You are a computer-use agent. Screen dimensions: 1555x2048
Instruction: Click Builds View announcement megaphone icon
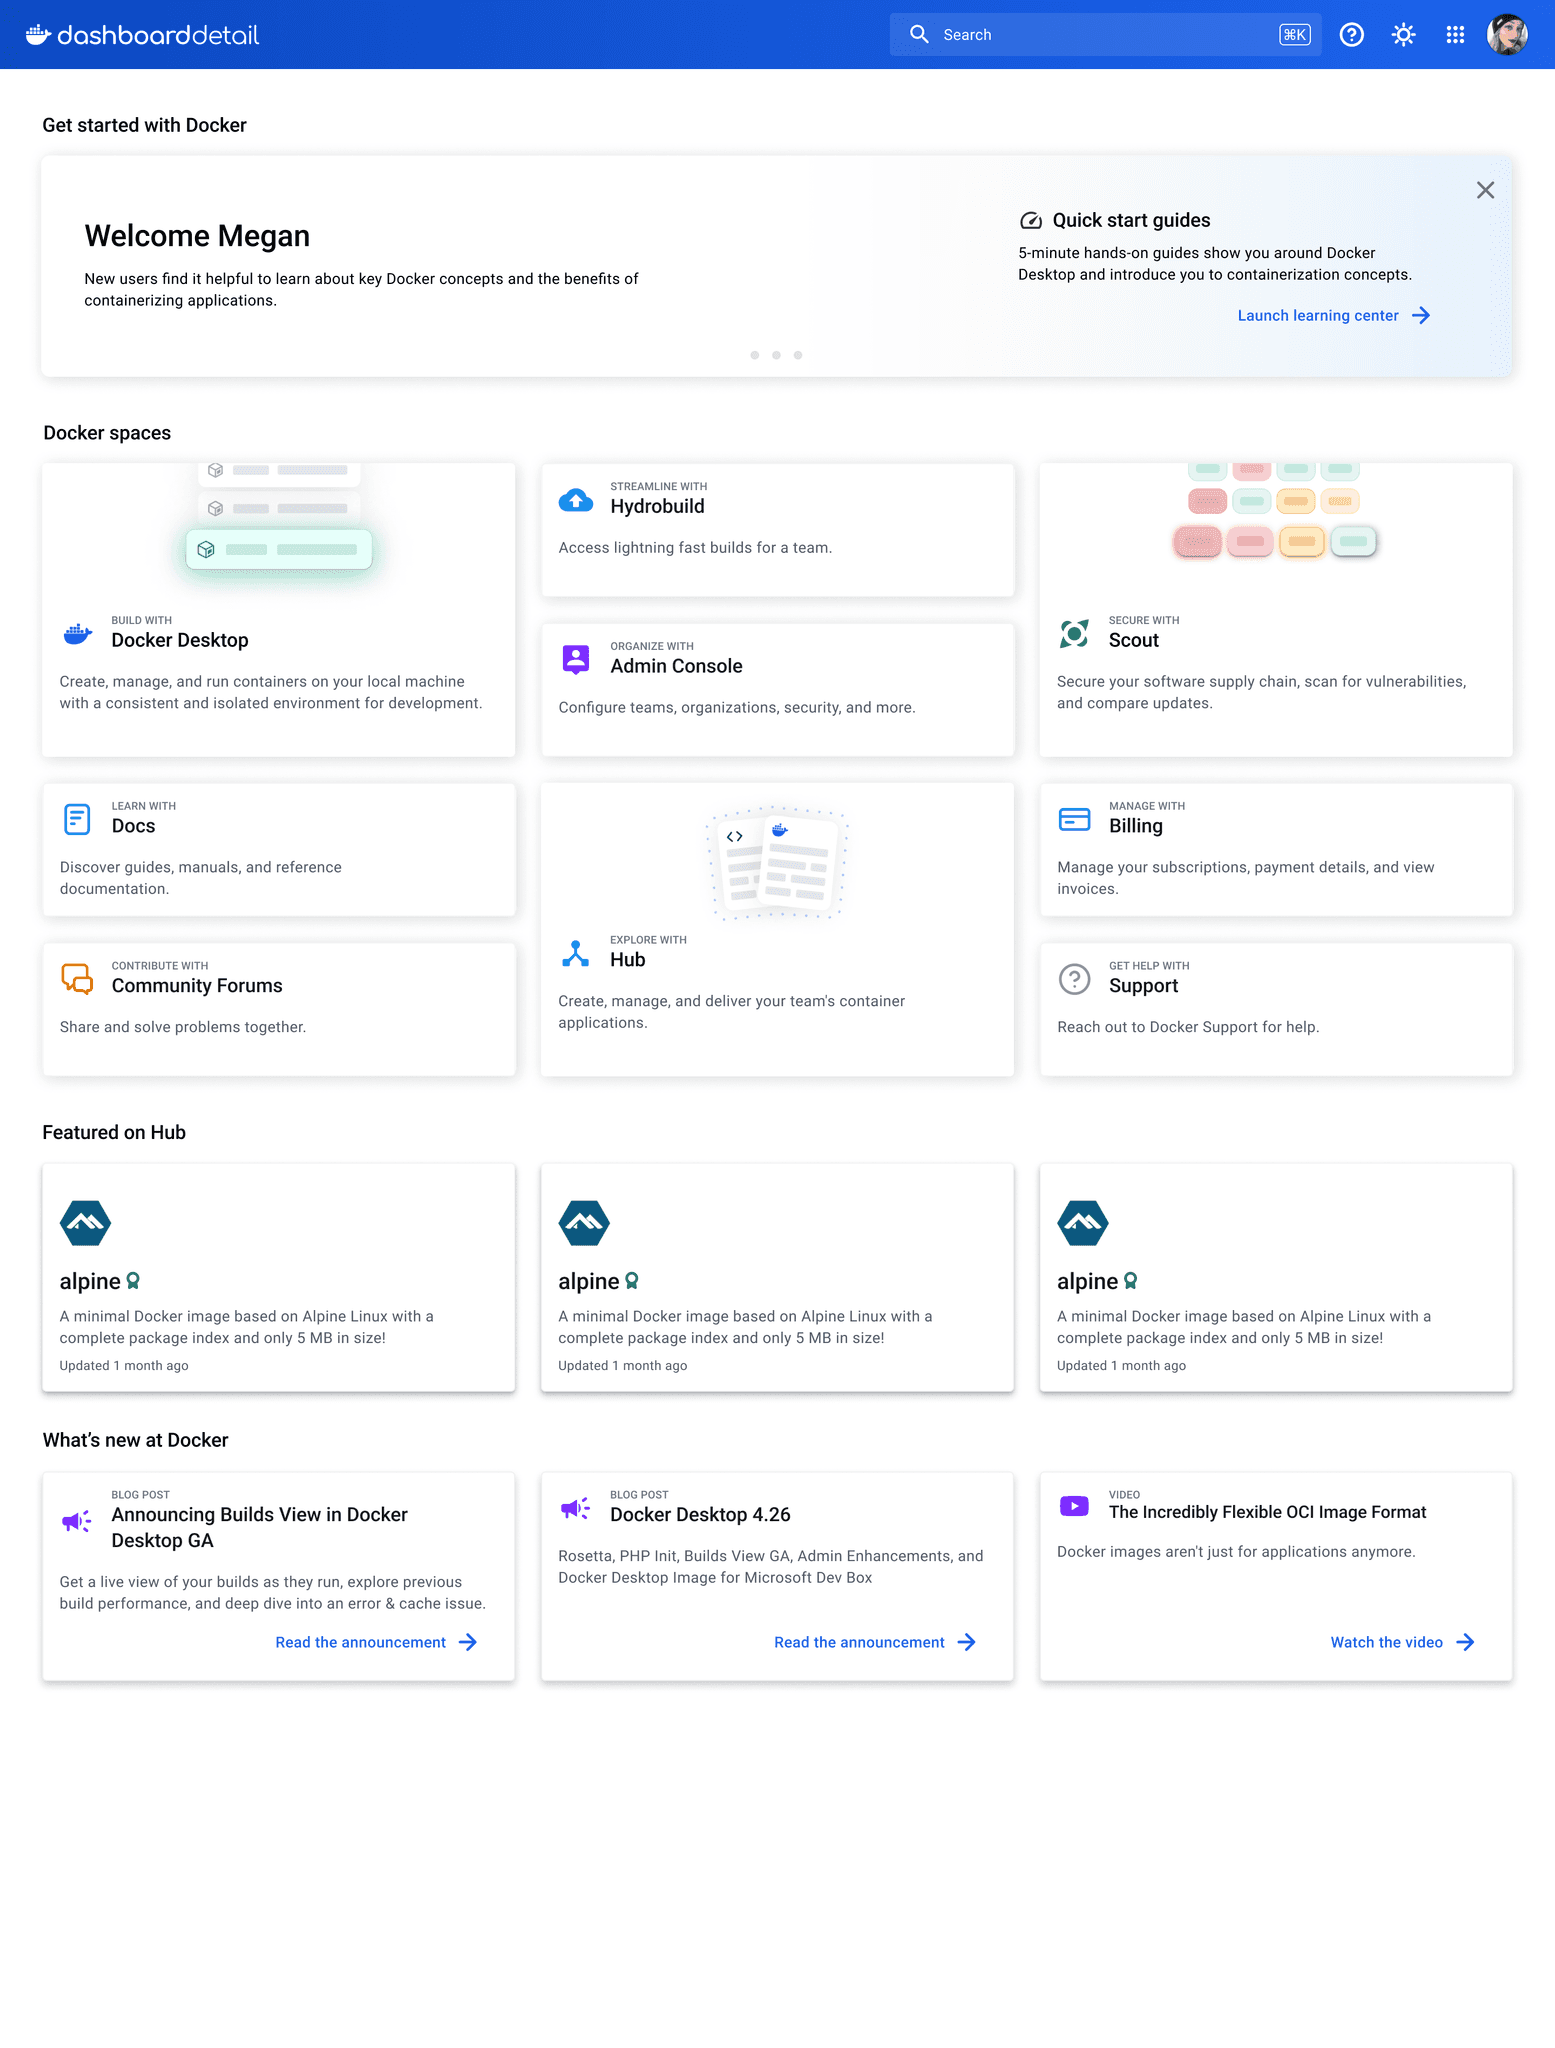click(x=77, y=1522)
